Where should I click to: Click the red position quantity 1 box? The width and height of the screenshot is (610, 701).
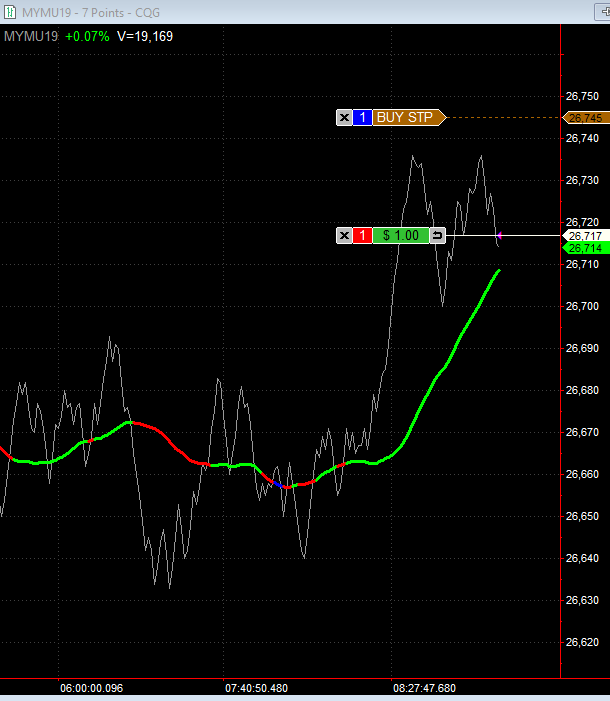(x=363, y=236)
